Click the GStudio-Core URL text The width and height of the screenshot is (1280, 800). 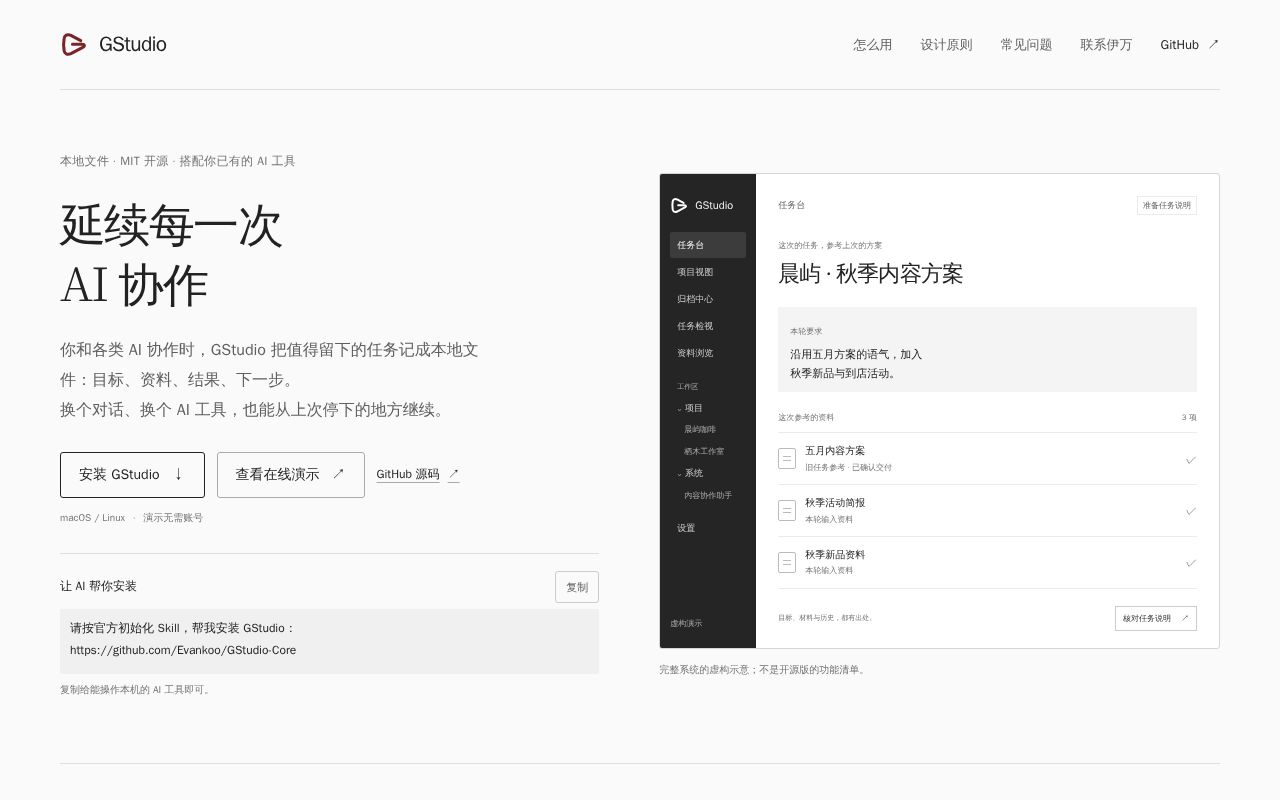pyautogui.click(x=183, y=650)
